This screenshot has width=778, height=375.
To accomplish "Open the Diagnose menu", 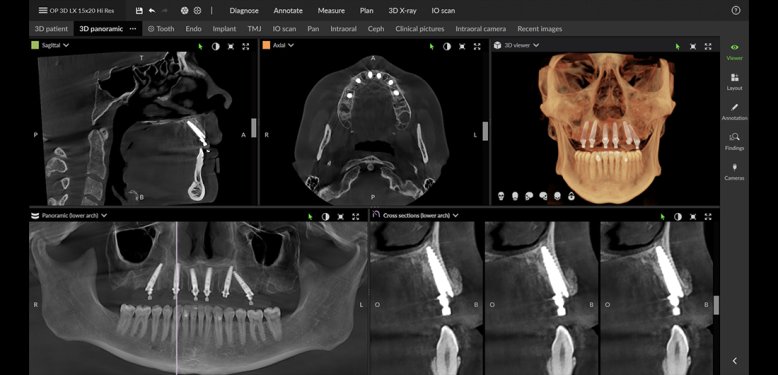I will point(244,10).
